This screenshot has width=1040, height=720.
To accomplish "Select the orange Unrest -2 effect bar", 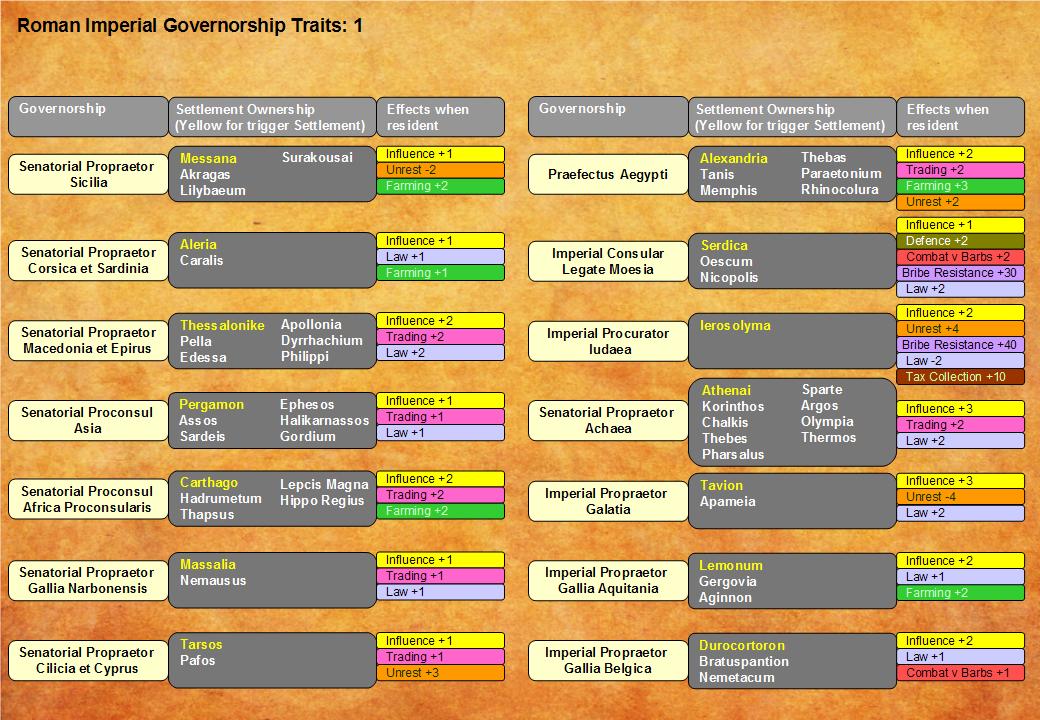I will click(440, 170).
